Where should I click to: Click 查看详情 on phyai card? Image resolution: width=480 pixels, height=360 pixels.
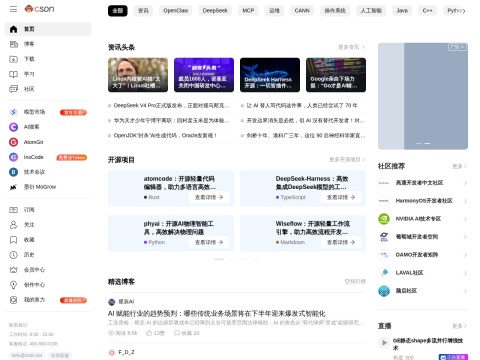[x=209, y=242]
